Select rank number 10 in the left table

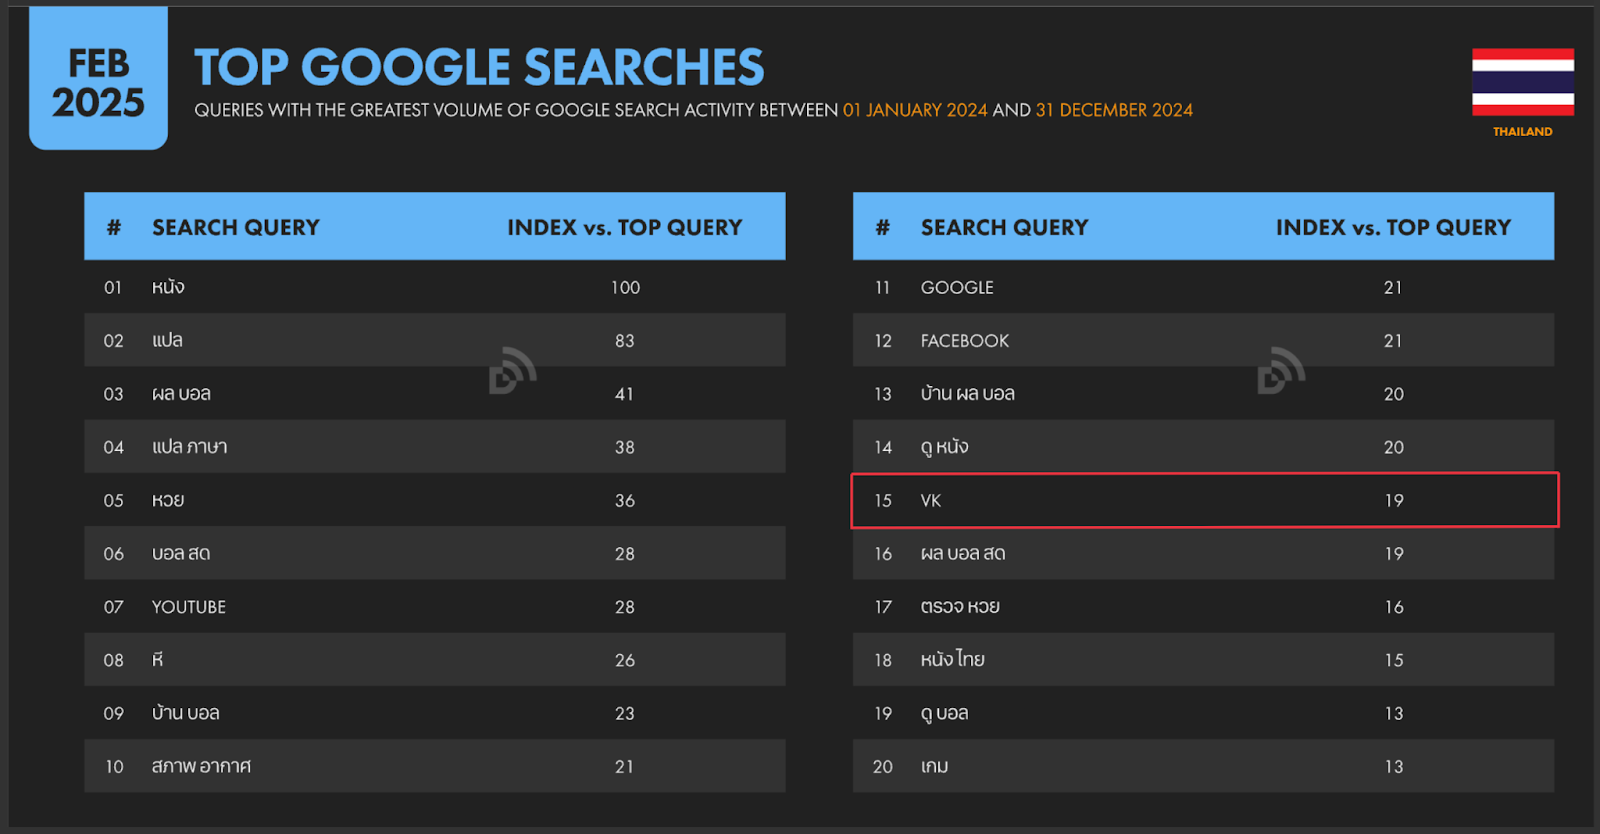click(x=114, y=767)
